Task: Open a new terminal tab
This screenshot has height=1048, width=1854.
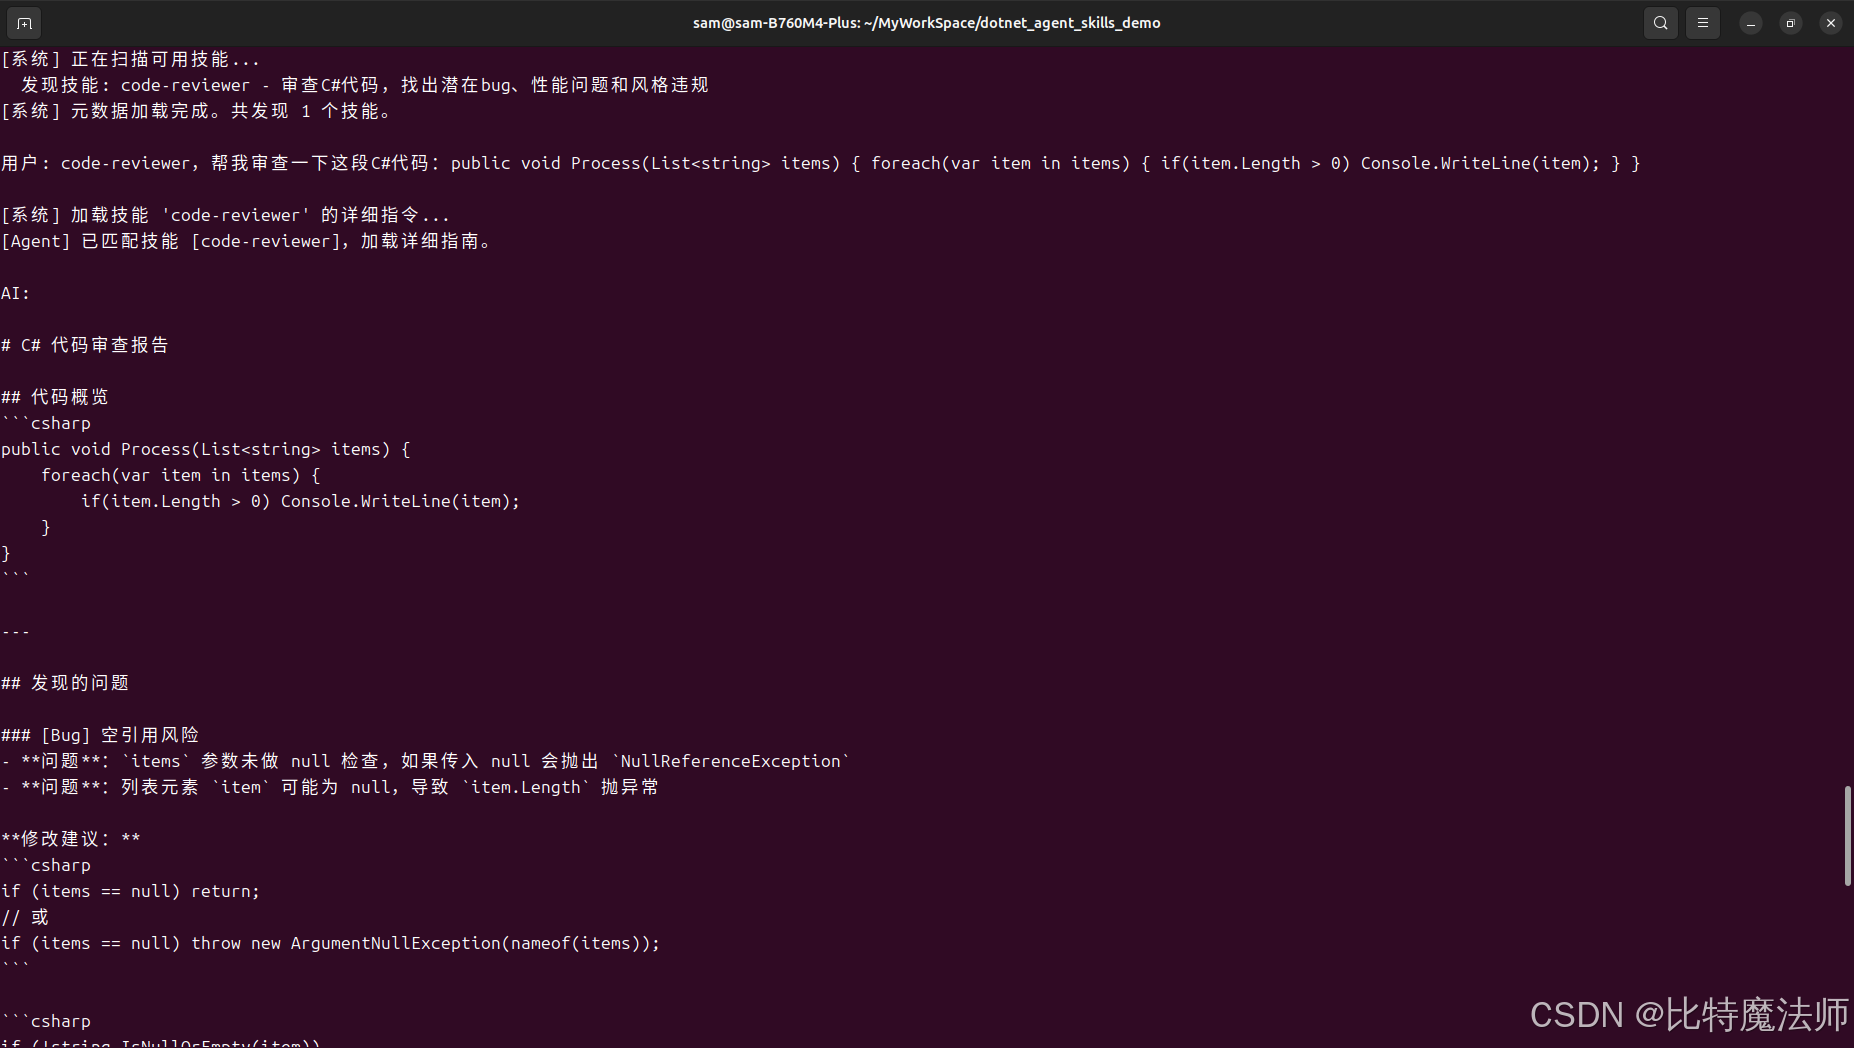Action: [24, 23]
